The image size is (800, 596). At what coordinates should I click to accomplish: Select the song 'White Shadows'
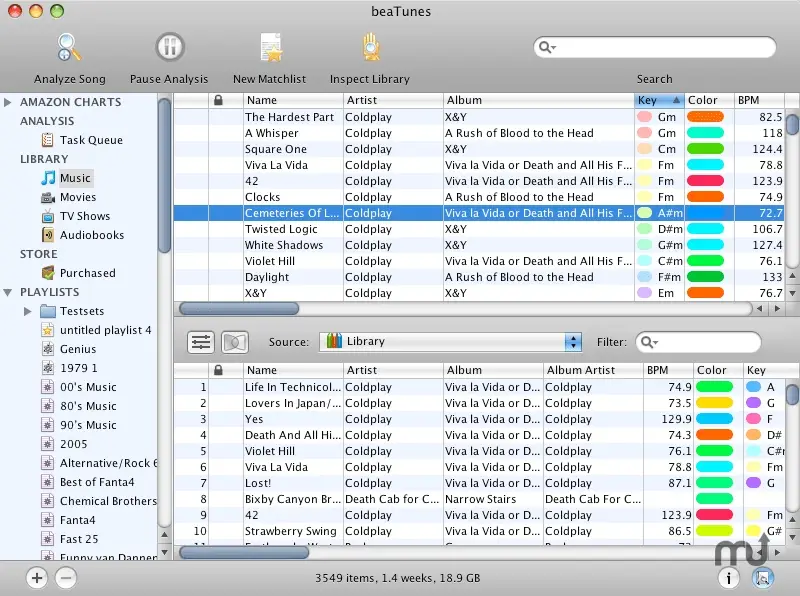click(479, 245)
